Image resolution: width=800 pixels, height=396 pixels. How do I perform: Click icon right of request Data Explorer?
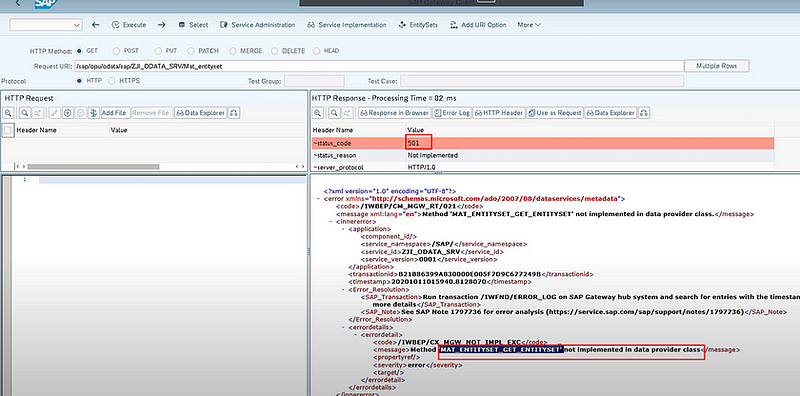coord(234,113)
